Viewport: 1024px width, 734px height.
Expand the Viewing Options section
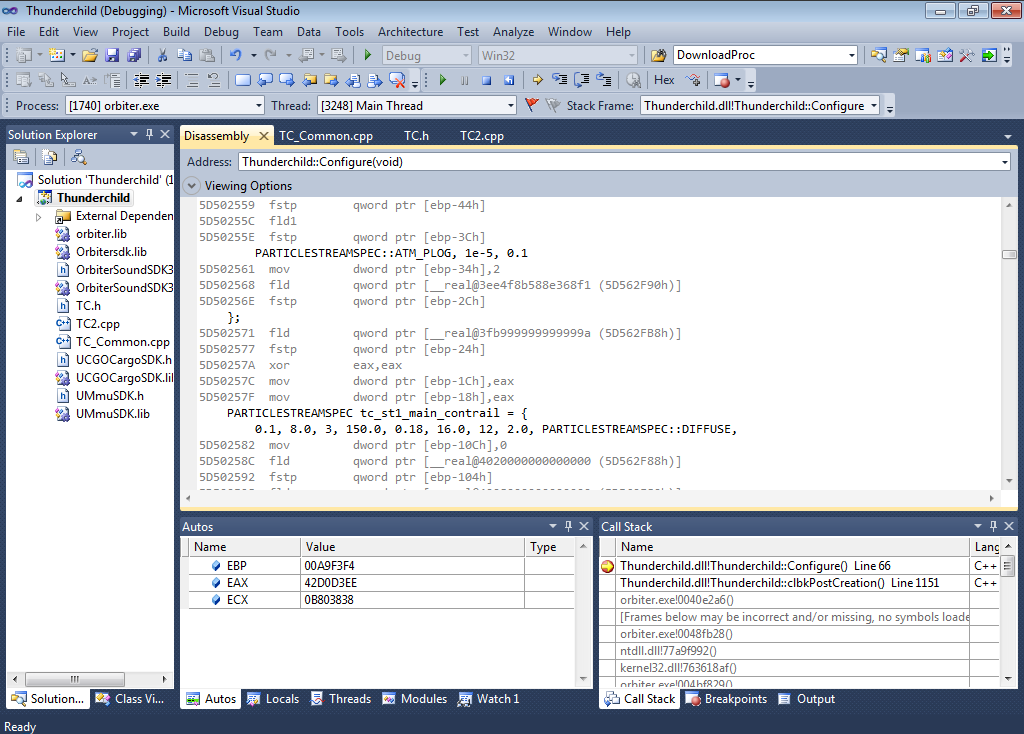point(191,185)
